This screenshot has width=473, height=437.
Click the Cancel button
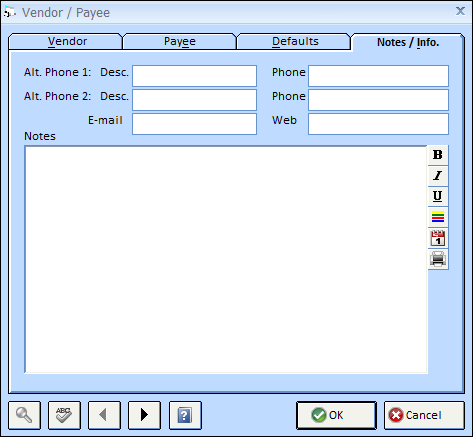pos(424,415)
